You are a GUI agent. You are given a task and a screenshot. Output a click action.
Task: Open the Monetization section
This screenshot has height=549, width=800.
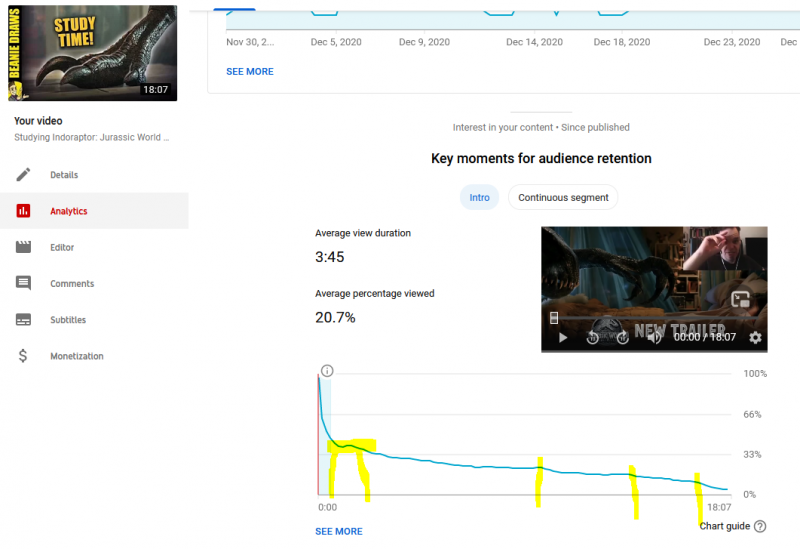tap(76, 356)
